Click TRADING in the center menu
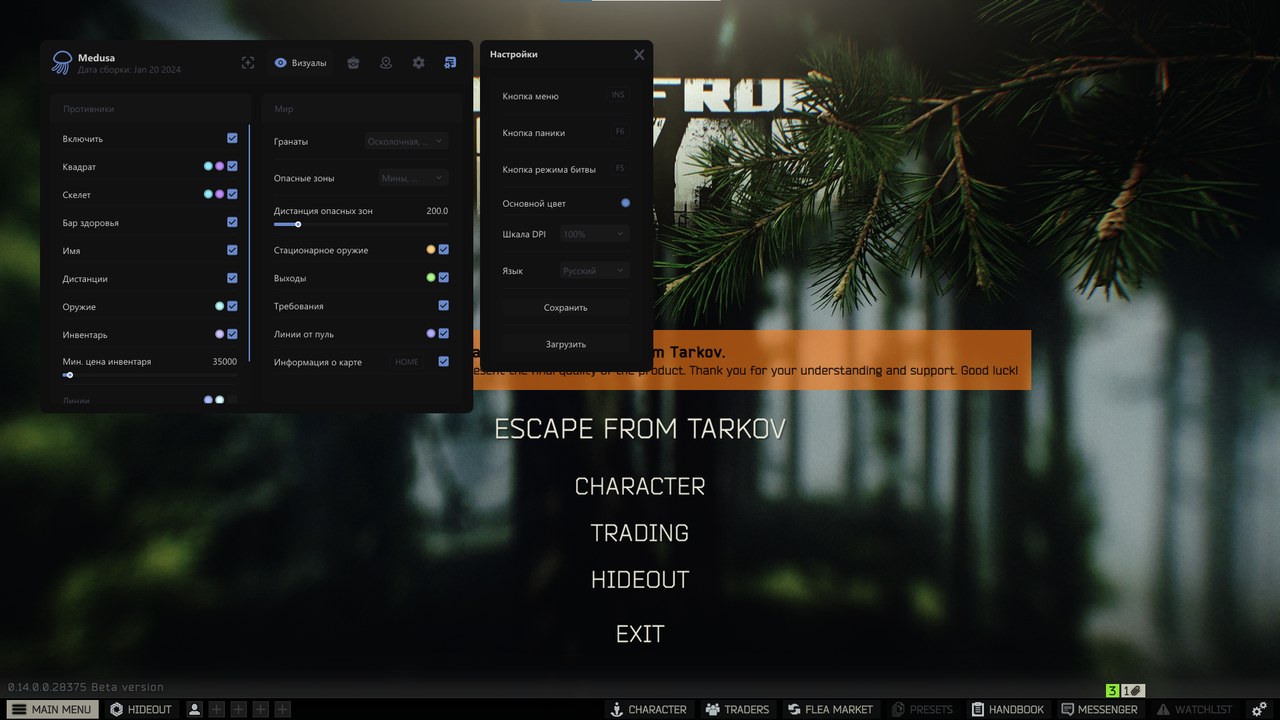1280x720 pixels. click(640, 533)
